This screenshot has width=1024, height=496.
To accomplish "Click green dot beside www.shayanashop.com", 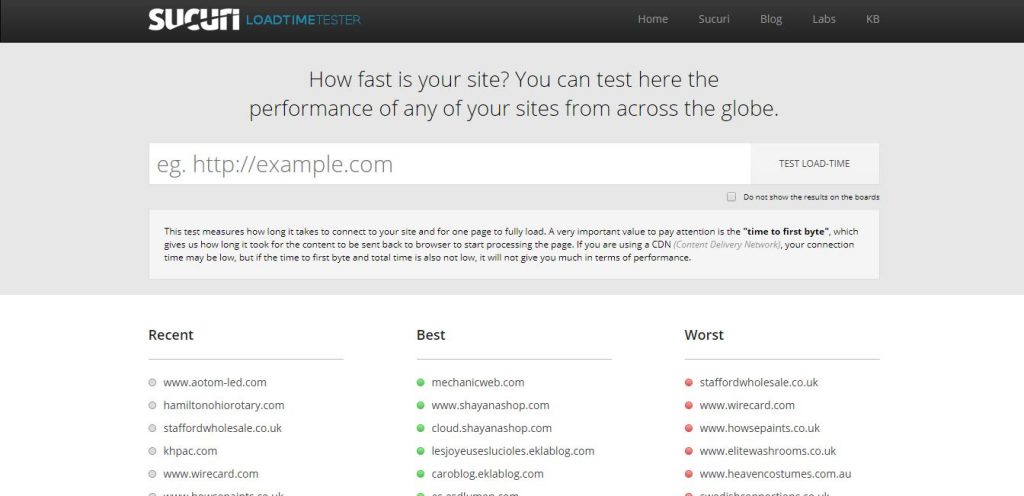I will pos(421,405).
